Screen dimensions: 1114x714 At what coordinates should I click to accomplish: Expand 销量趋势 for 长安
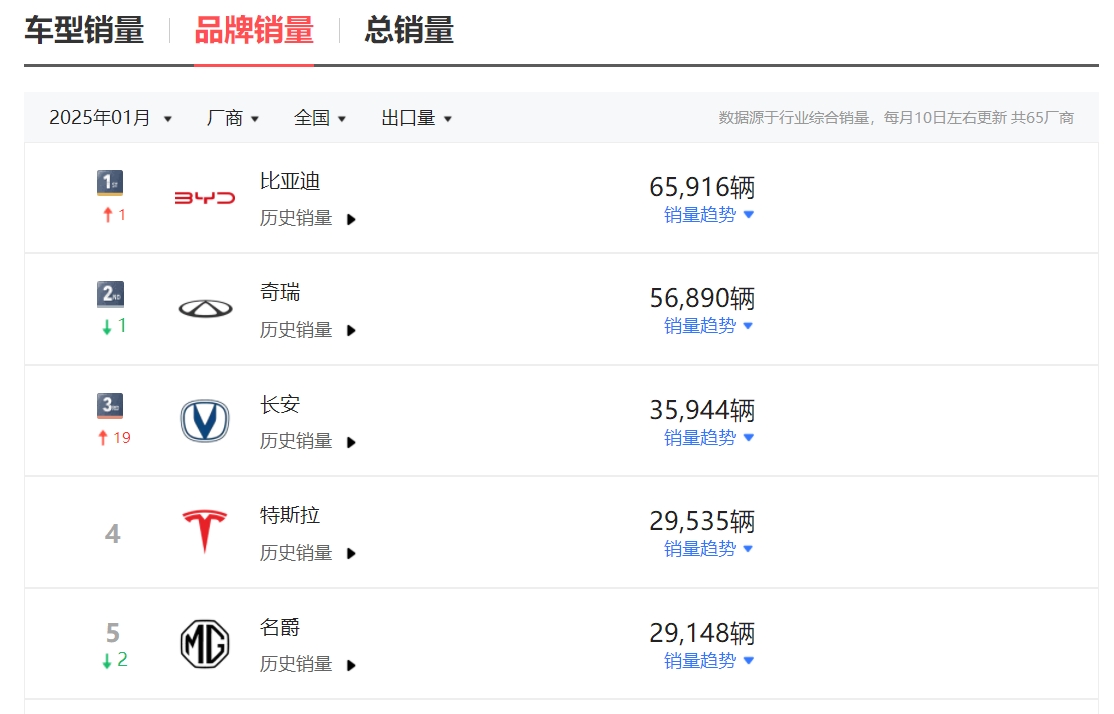pos(708,438)
